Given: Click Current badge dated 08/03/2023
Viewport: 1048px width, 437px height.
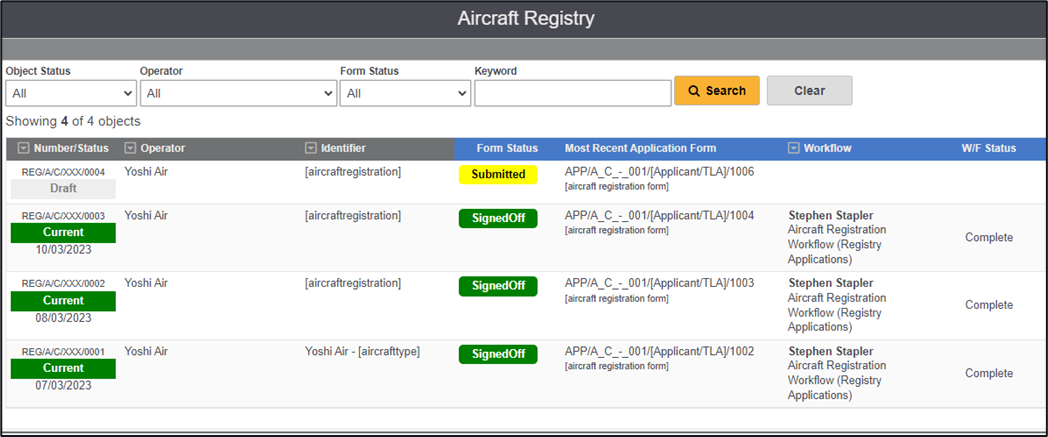Looking at the screenshot, I should (63, 300).
